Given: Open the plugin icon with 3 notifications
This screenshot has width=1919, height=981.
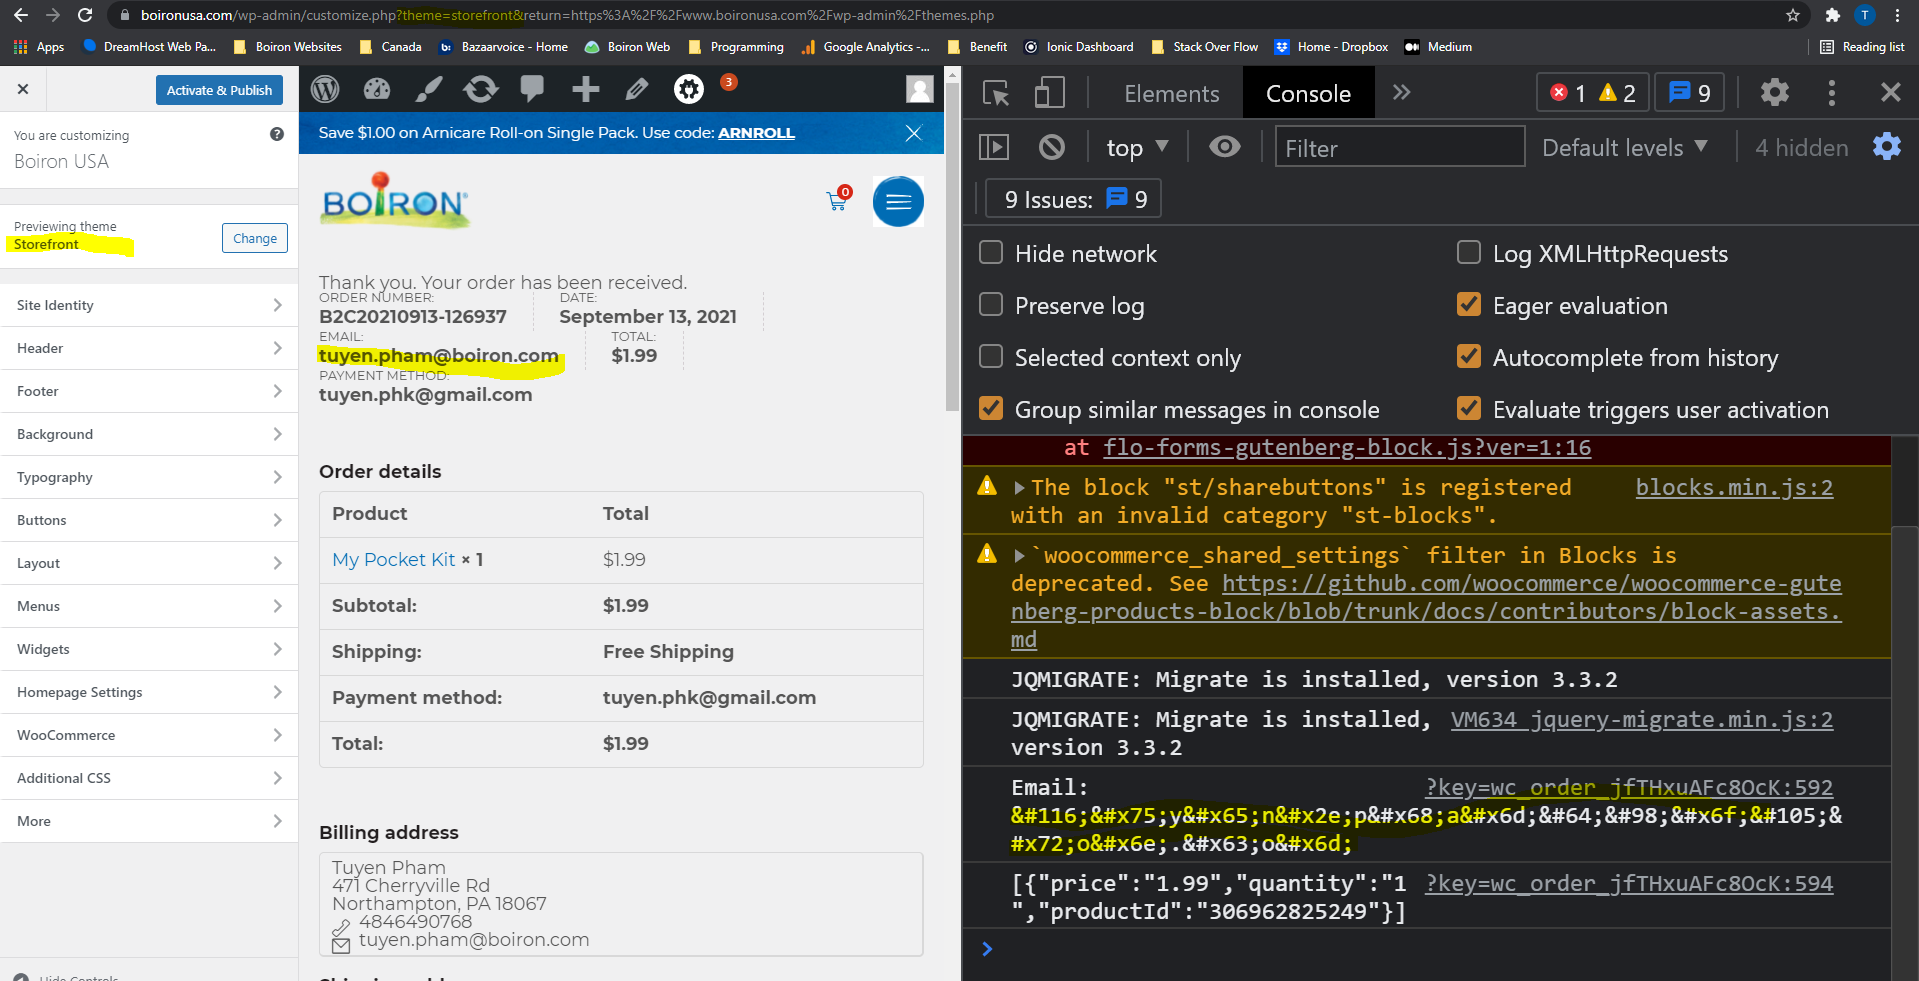Looking at the screenshot, I should [x=690, y=90].
